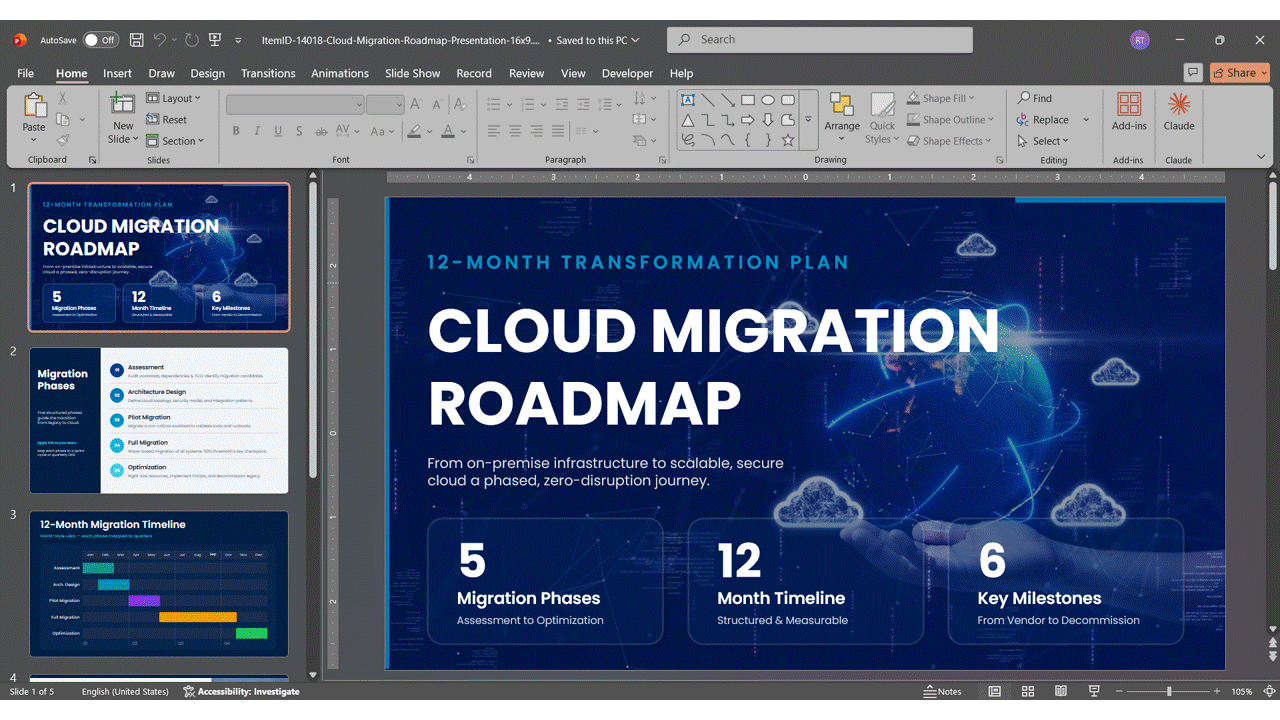Click the Format Painter brush icon

(x=62, y=140)
